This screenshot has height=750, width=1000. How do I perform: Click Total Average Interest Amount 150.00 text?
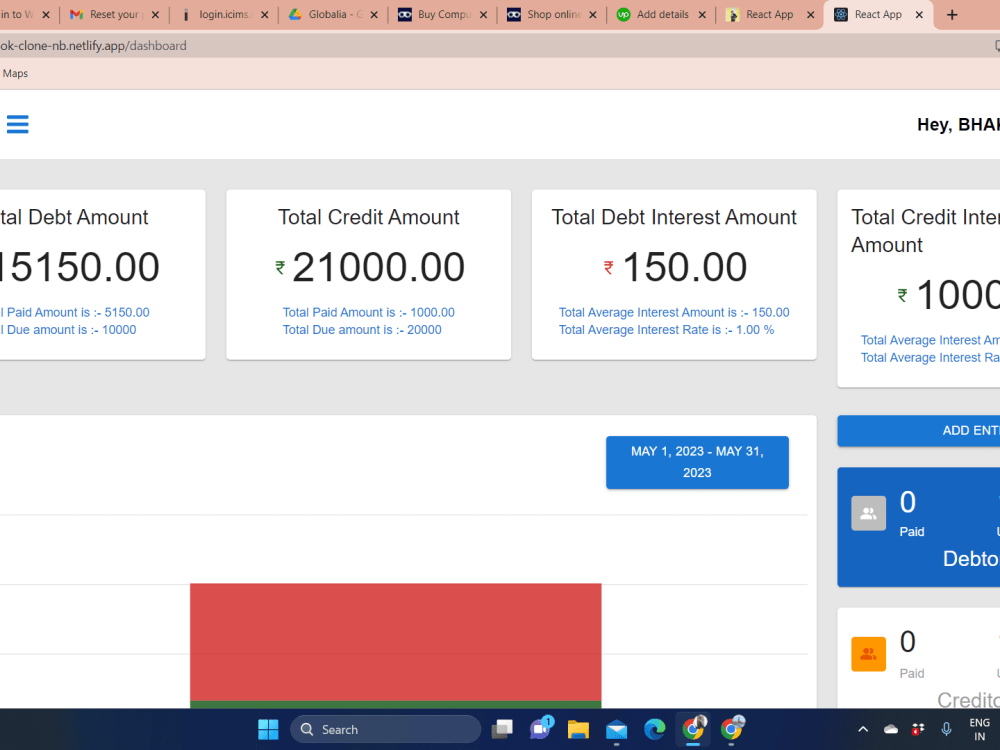674,312
